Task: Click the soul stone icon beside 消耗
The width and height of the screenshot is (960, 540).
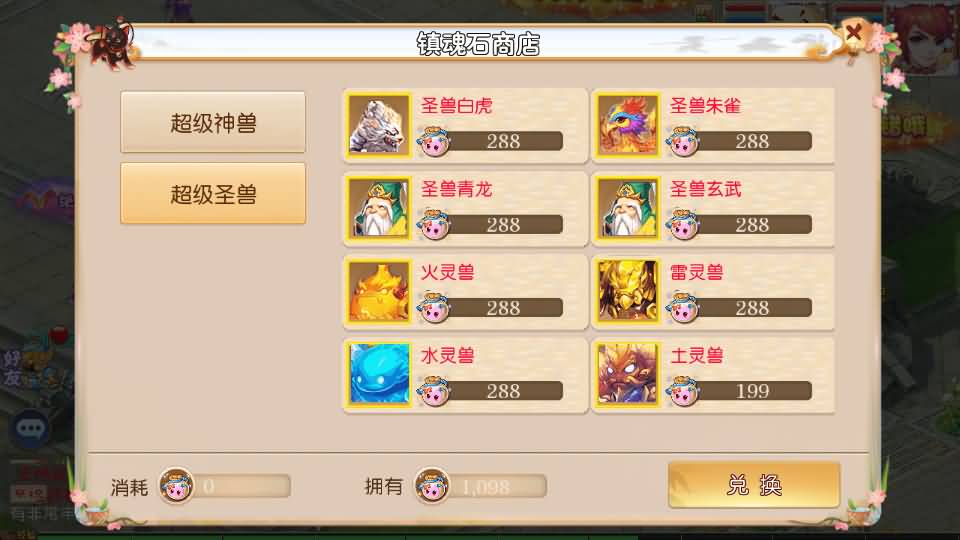Action: (176, 486)
